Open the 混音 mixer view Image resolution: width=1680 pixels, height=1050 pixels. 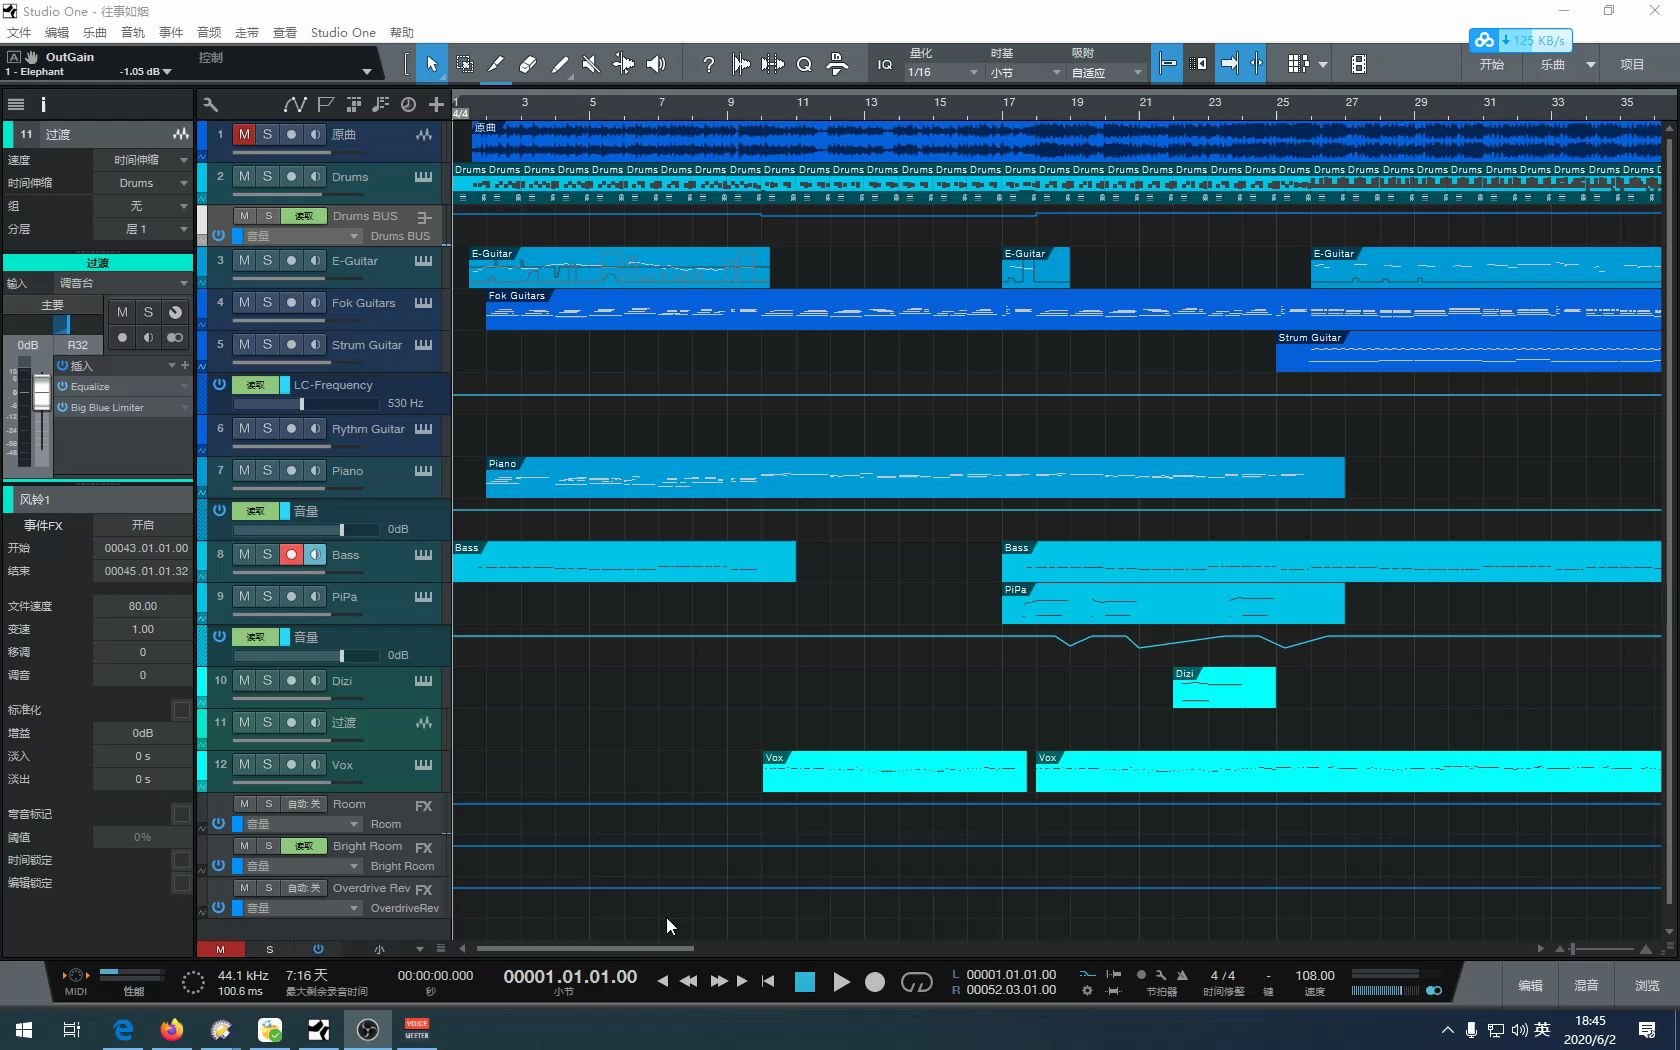(1586, 985)
